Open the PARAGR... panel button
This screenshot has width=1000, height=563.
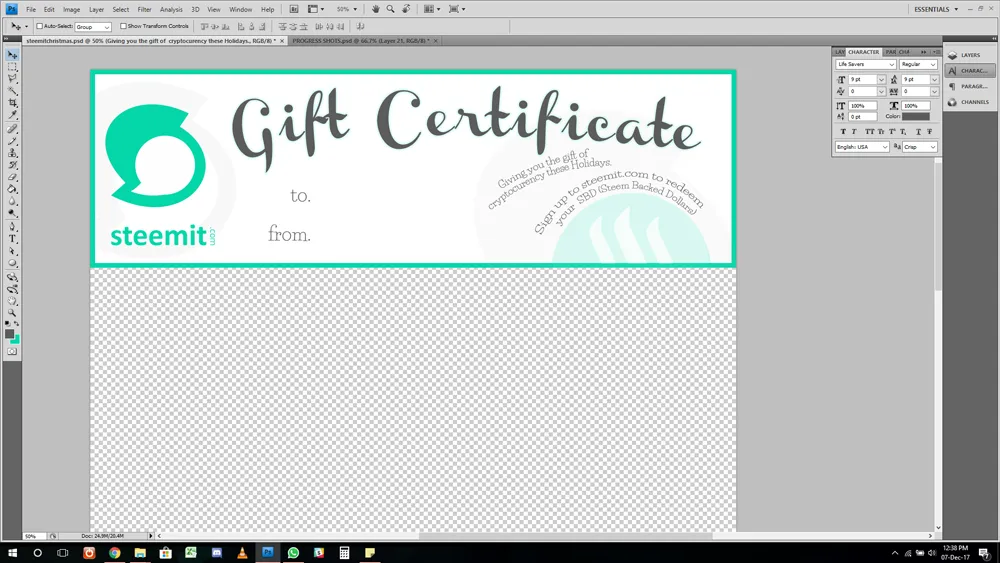click(969, 86)
